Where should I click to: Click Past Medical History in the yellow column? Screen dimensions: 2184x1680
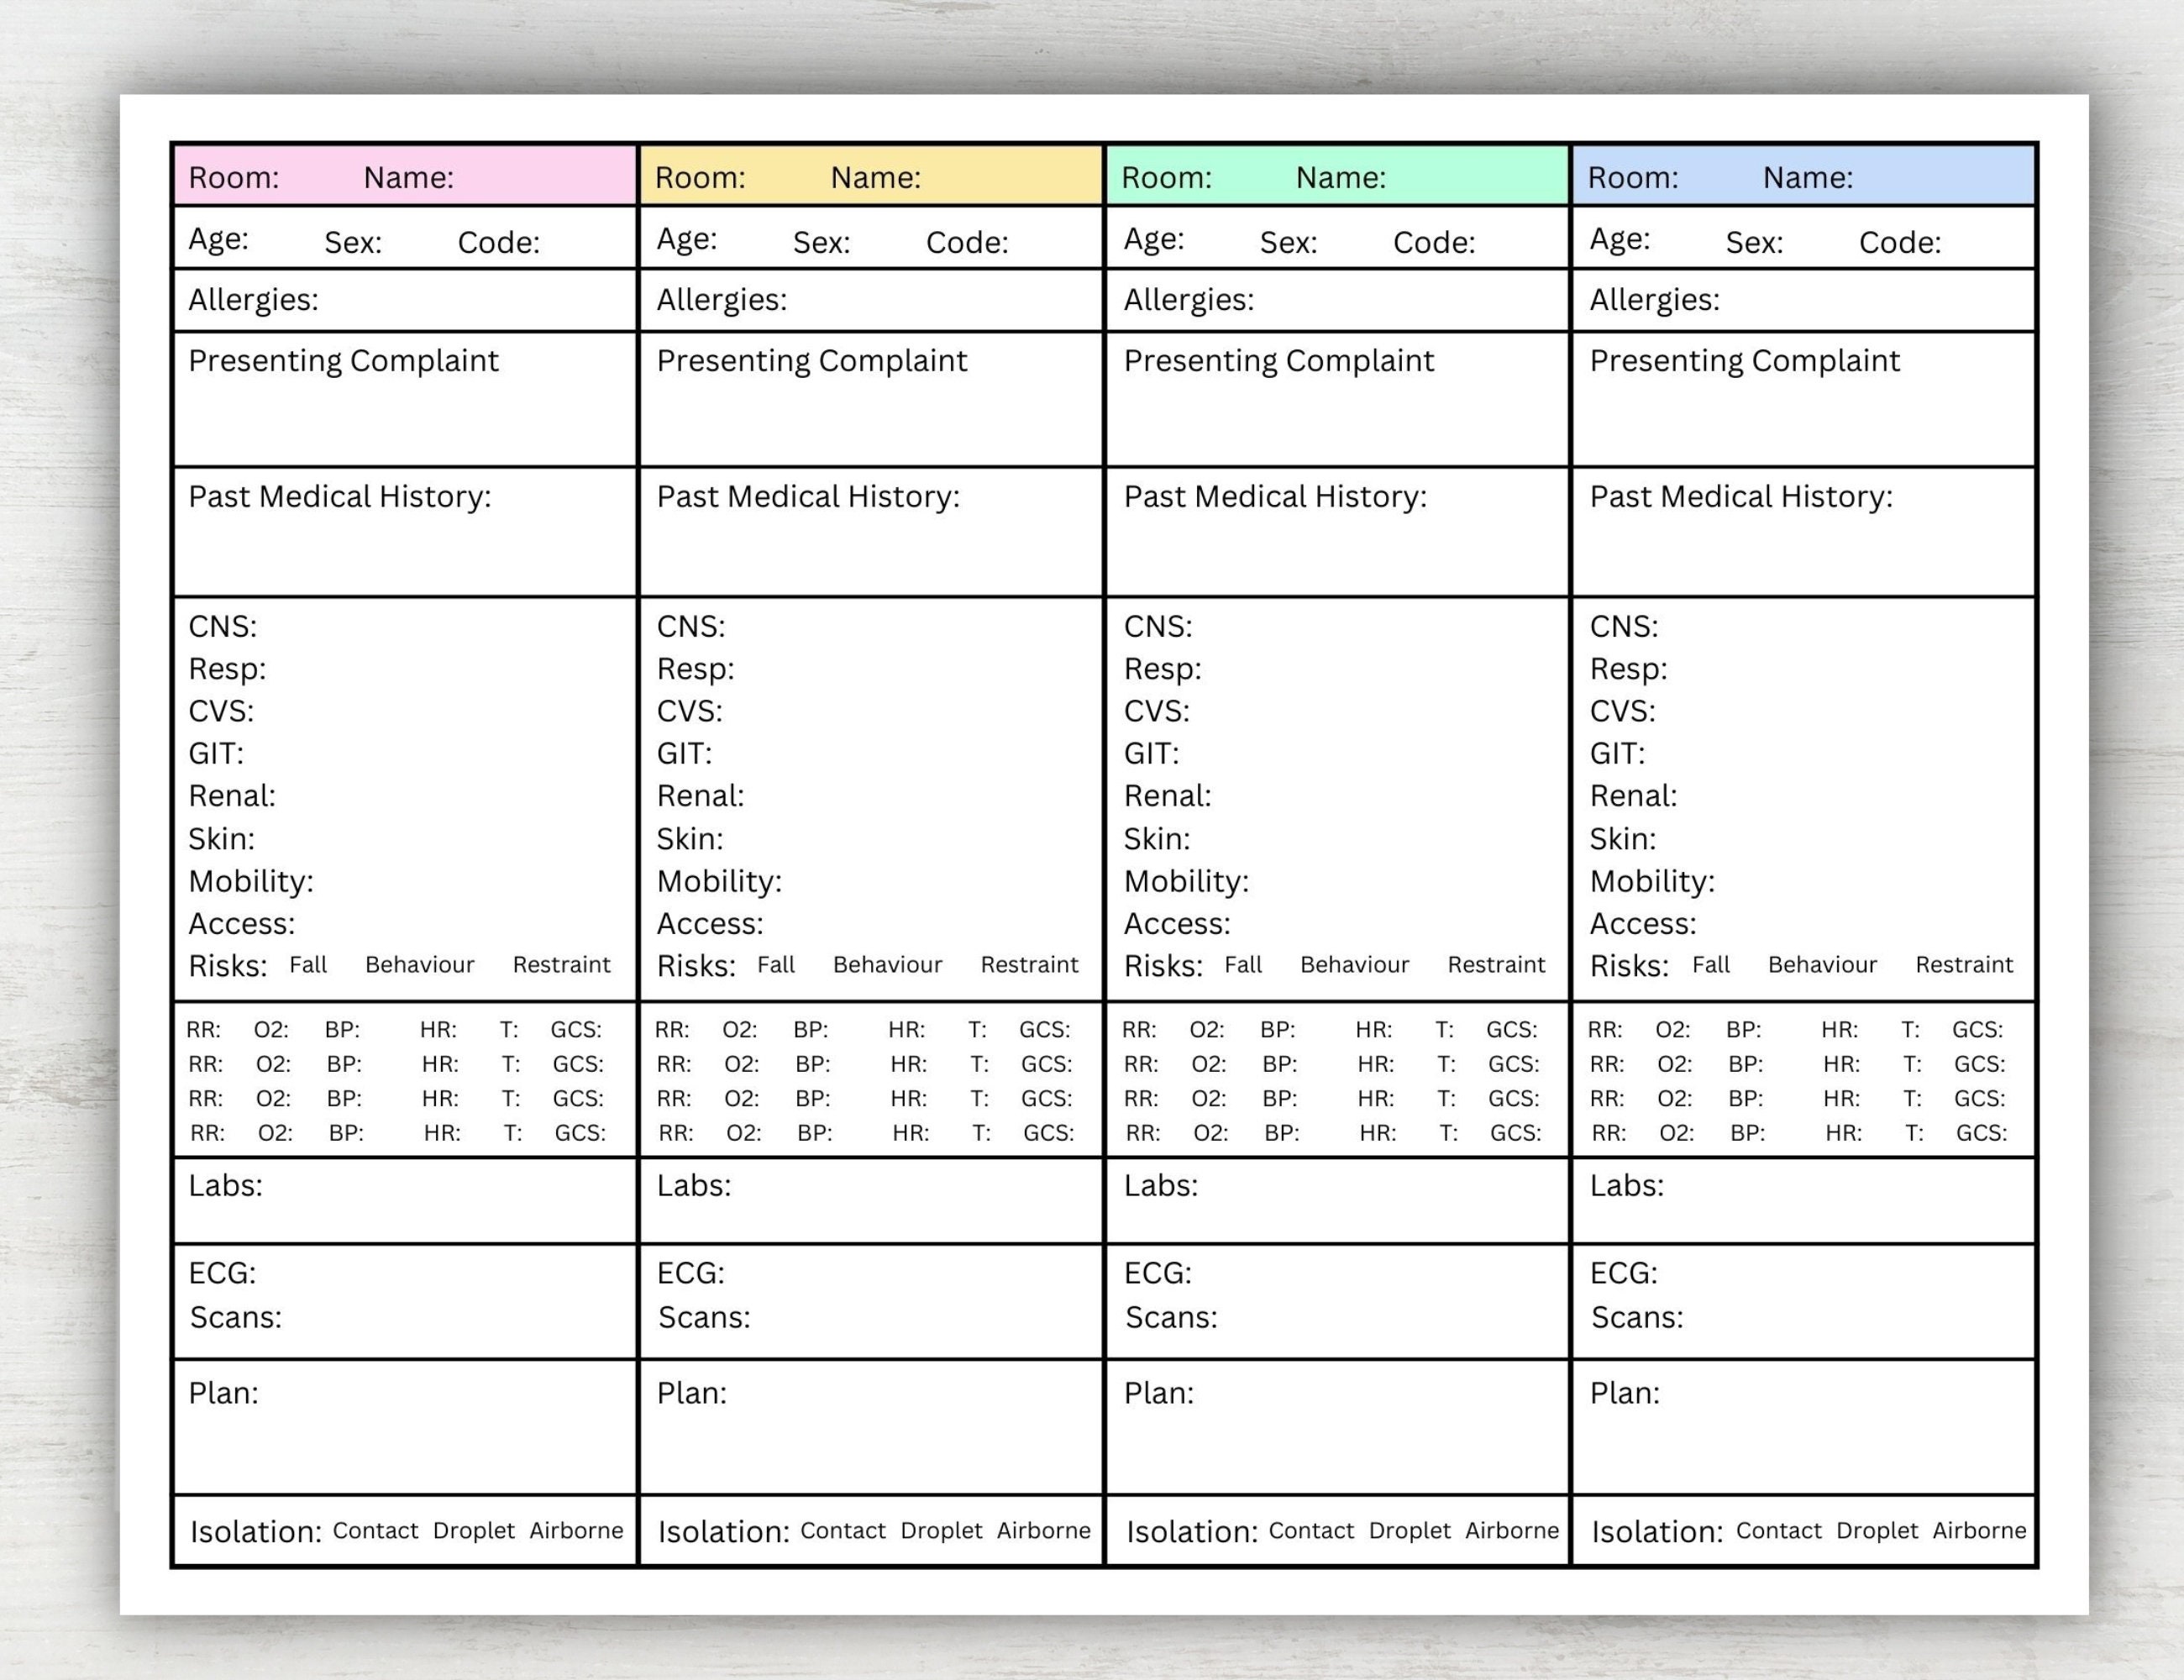tap(809, 496)
